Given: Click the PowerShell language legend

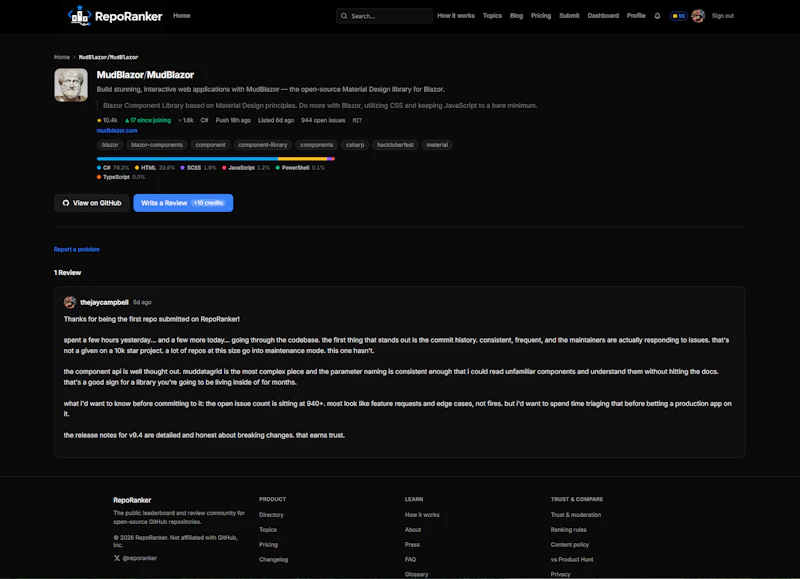Looking at the screenshot, I should [x=300, y=168].
